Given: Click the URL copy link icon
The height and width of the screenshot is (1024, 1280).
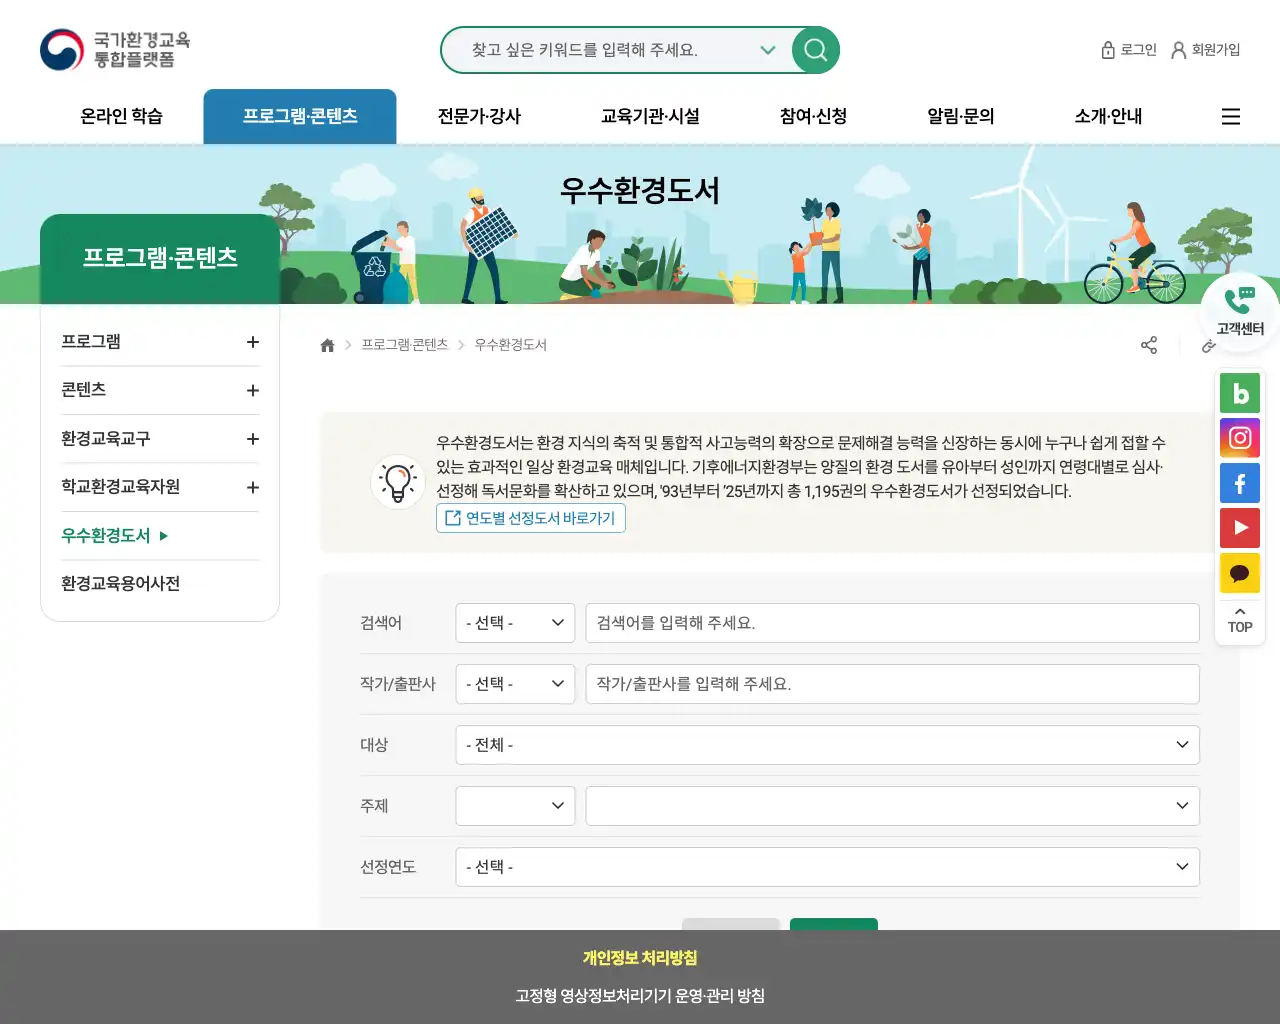Looking at the screenshot, I should click(x=1209, y=346).
